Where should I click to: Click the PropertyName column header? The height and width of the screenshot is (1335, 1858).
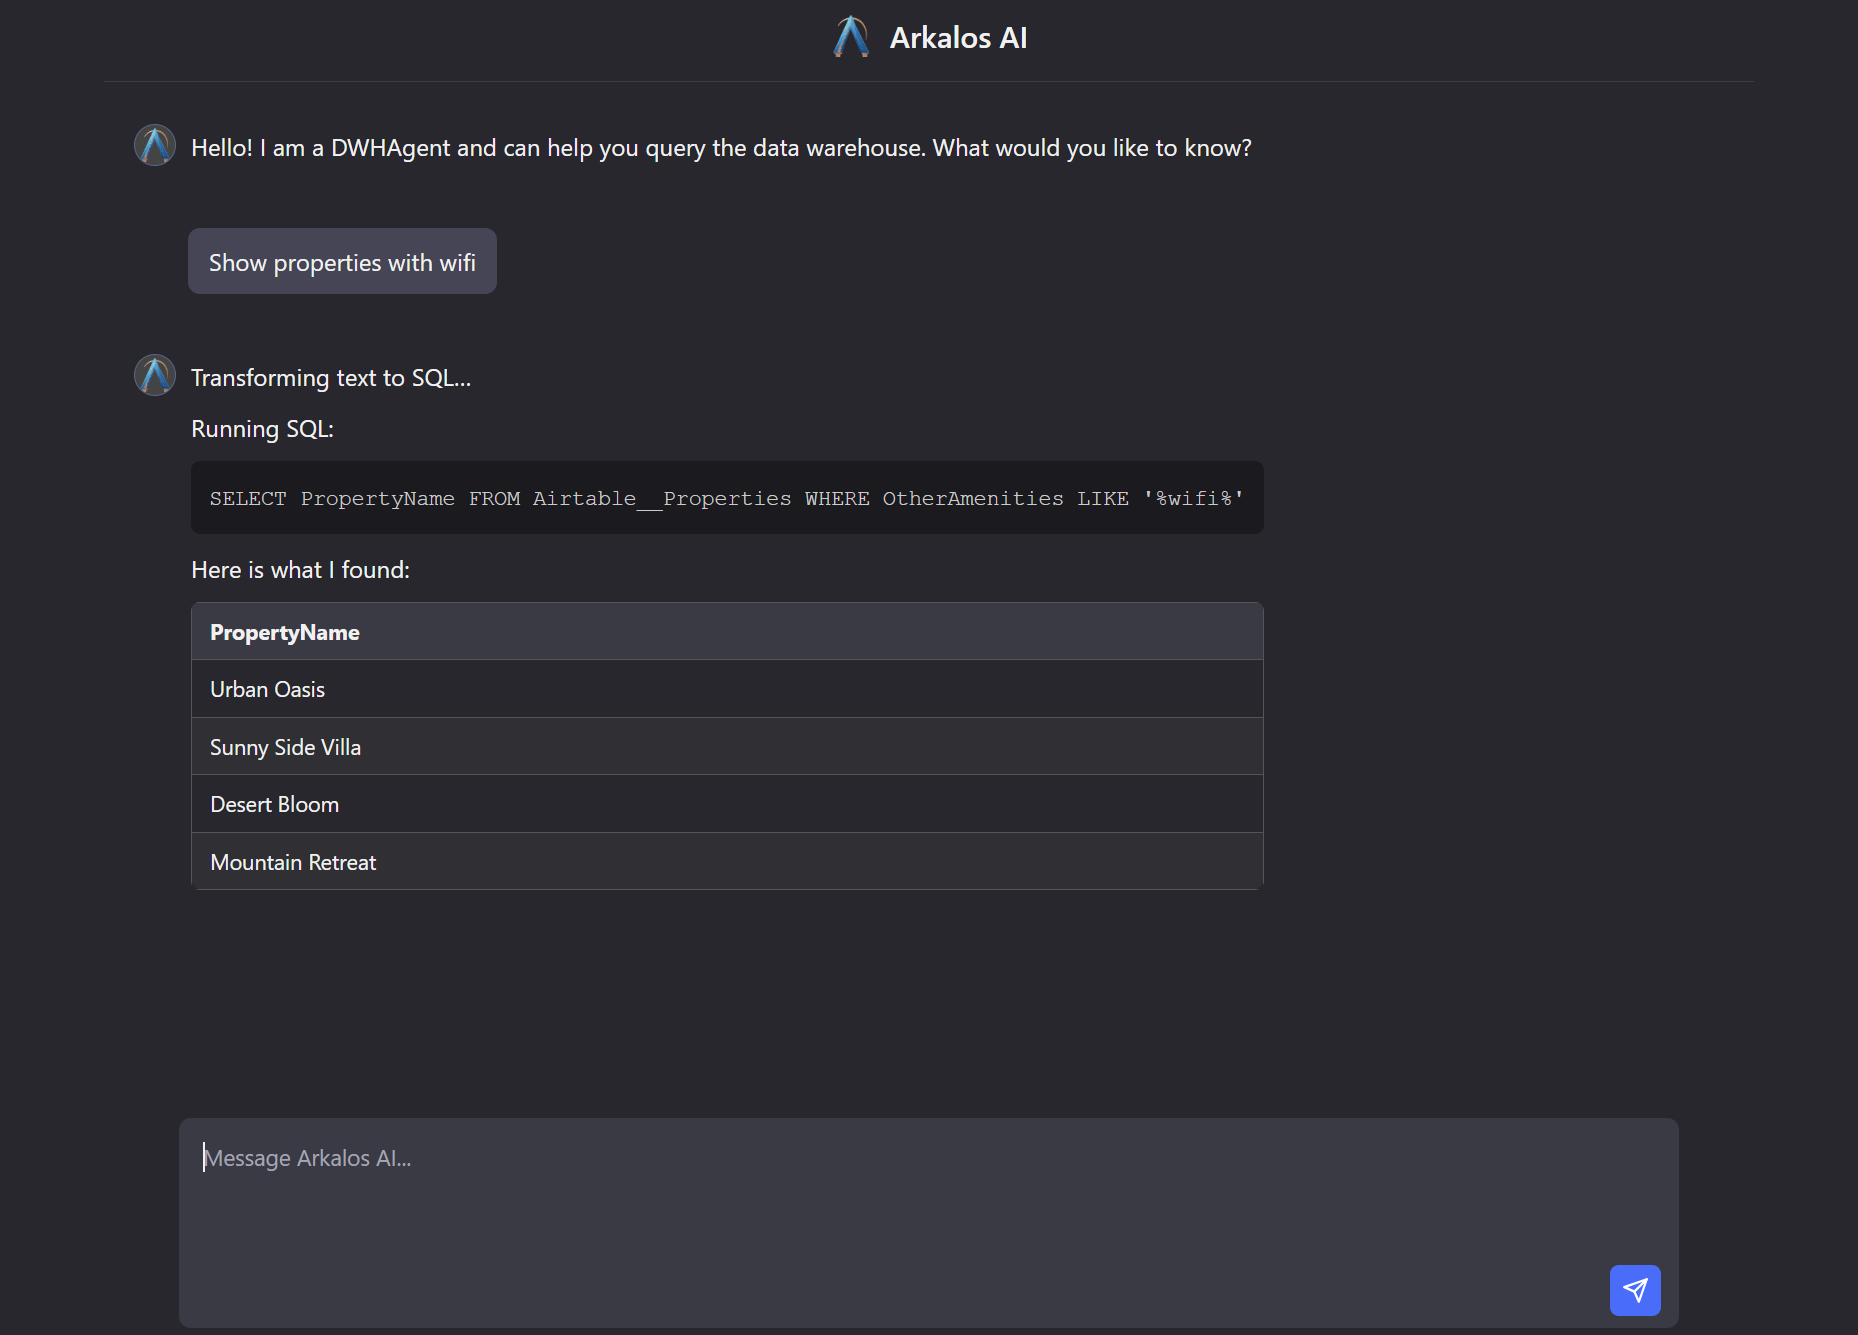(285, 632)
